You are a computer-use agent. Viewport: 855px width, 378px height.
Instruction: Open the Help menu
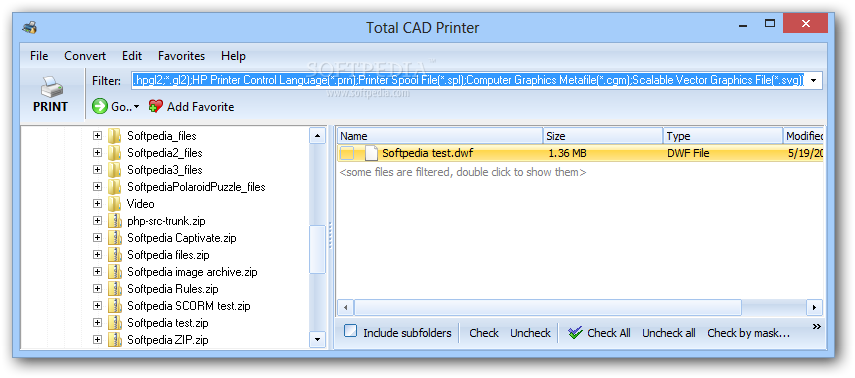click(233, 56)
